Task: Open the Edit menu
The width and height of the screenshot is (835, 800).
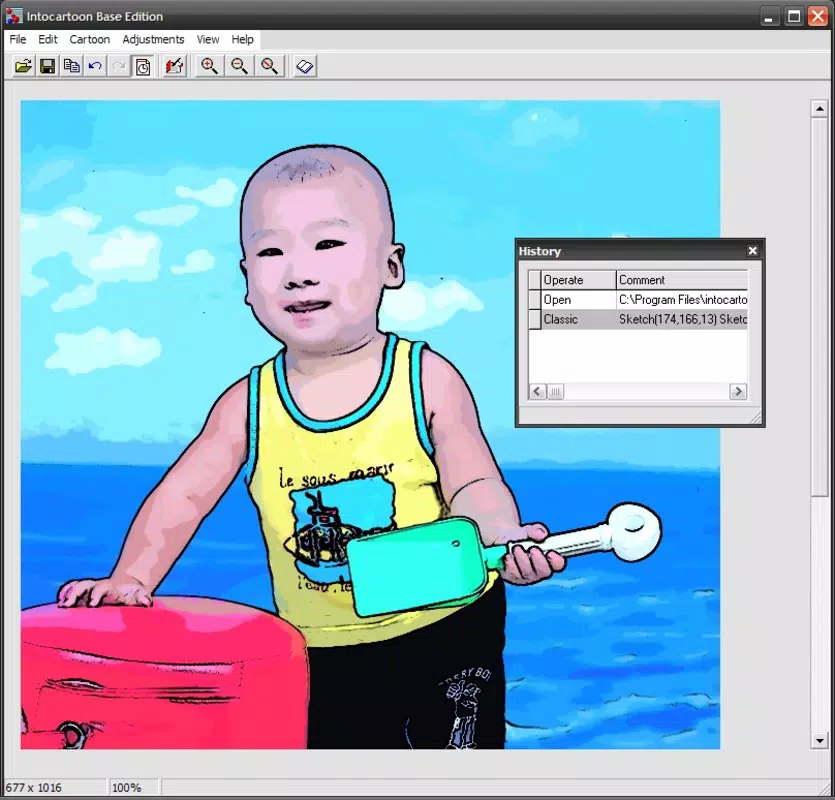Action: coord(47,39)
